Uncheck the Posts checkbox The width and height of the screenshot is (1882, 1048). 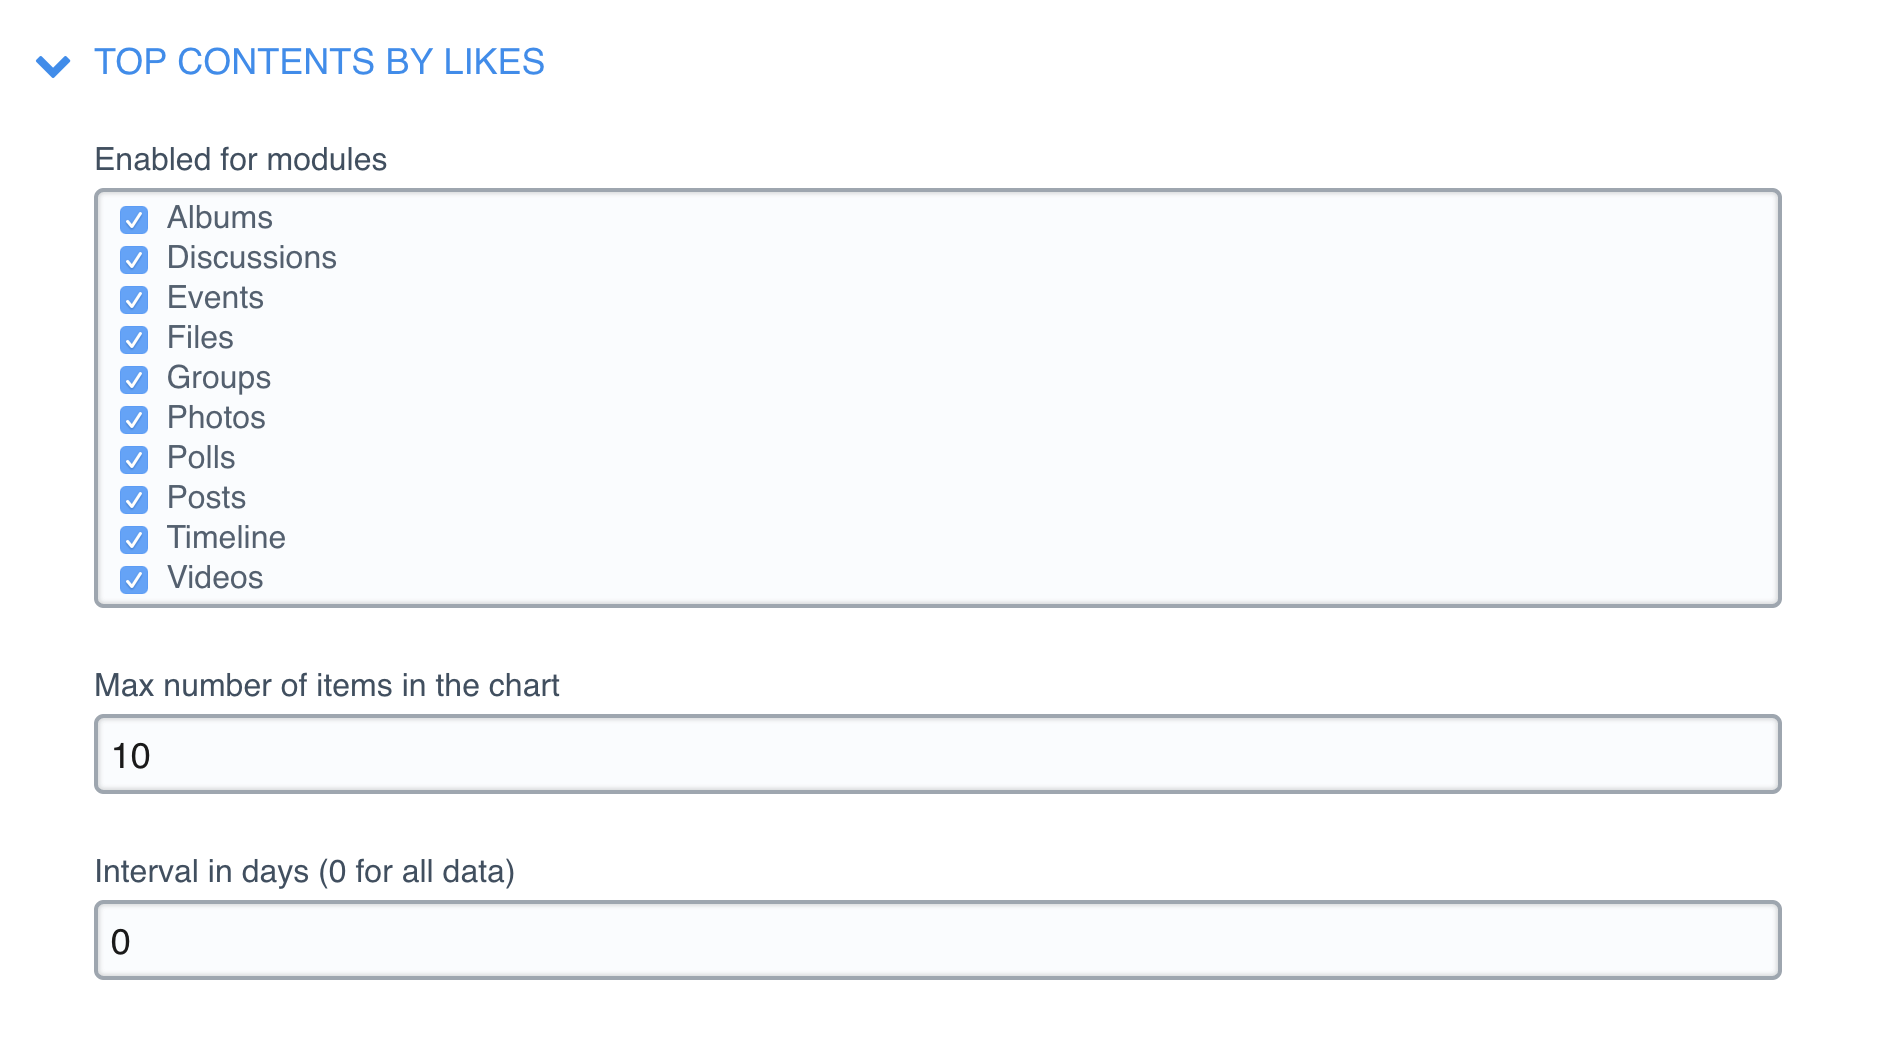tap(134, 499)
